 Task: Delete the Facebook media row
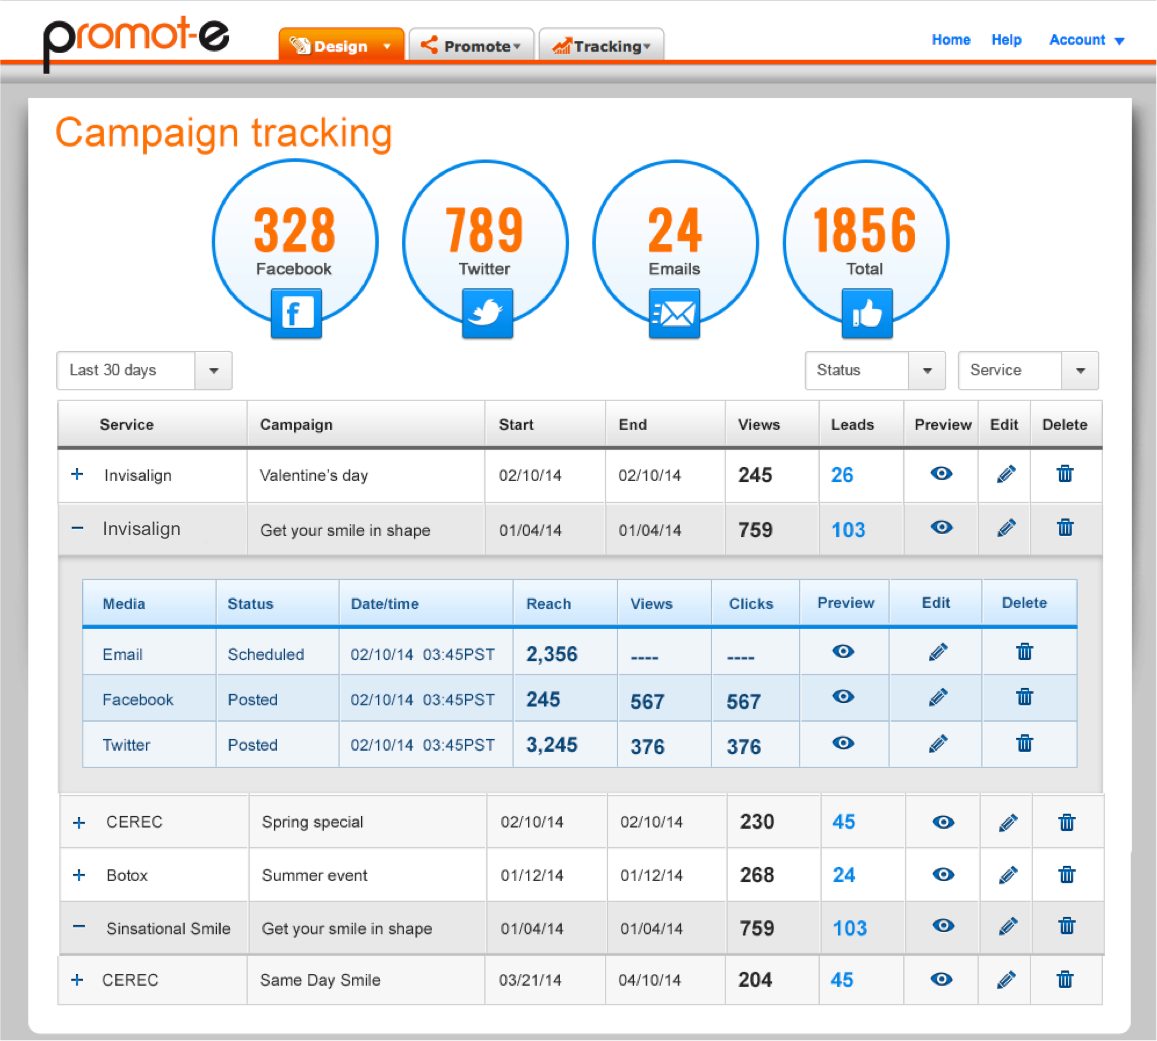click(1024, 696)
